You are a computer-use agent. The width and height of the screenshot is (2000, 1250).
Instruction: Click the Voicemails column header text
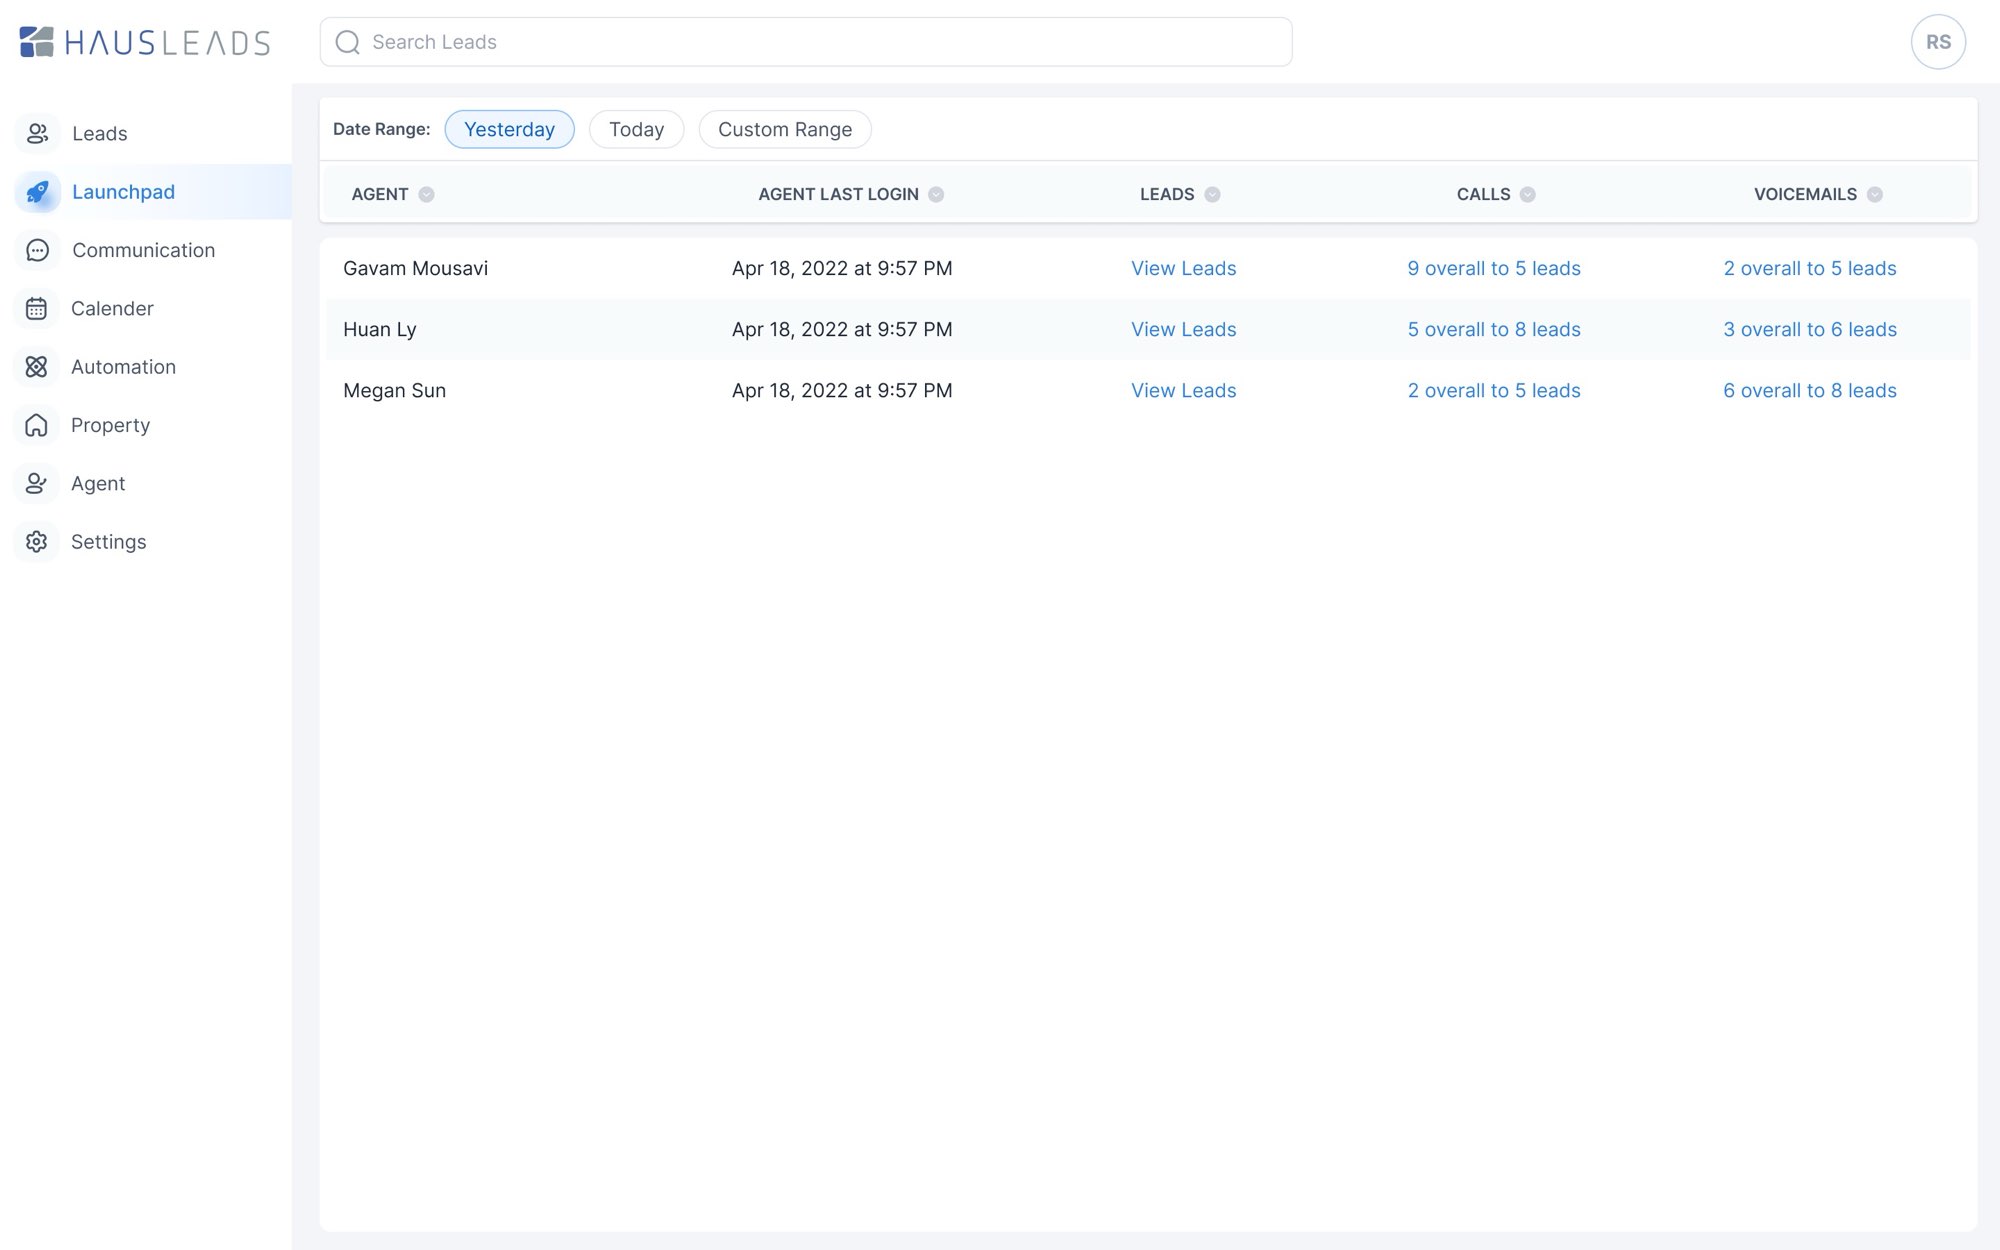click(1805, 194)
